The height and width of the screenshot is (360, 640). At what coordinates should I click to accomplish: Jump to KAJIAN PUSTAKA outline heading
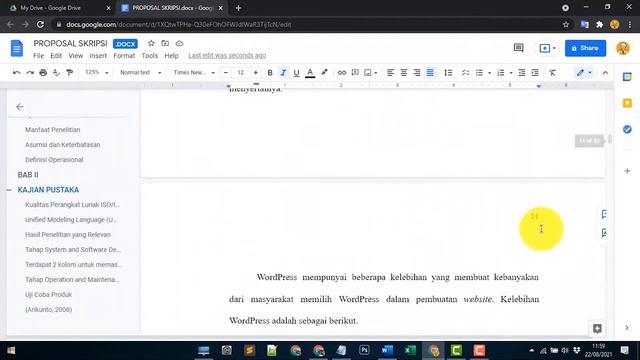(48, 190)
